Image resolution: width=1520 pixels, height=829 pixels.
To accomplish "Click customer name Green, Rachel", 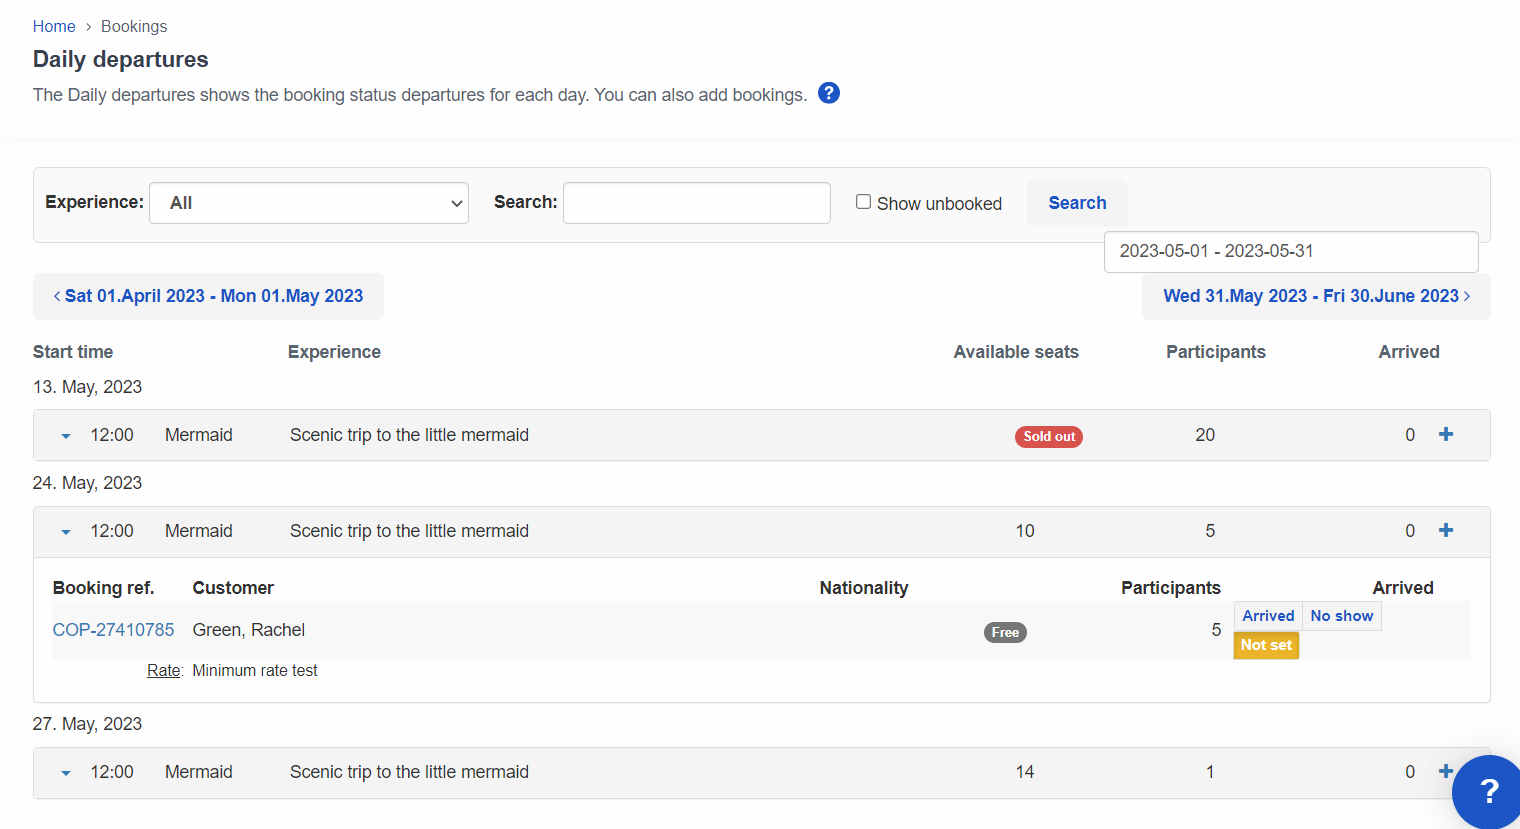I will [x=249, y=630].
